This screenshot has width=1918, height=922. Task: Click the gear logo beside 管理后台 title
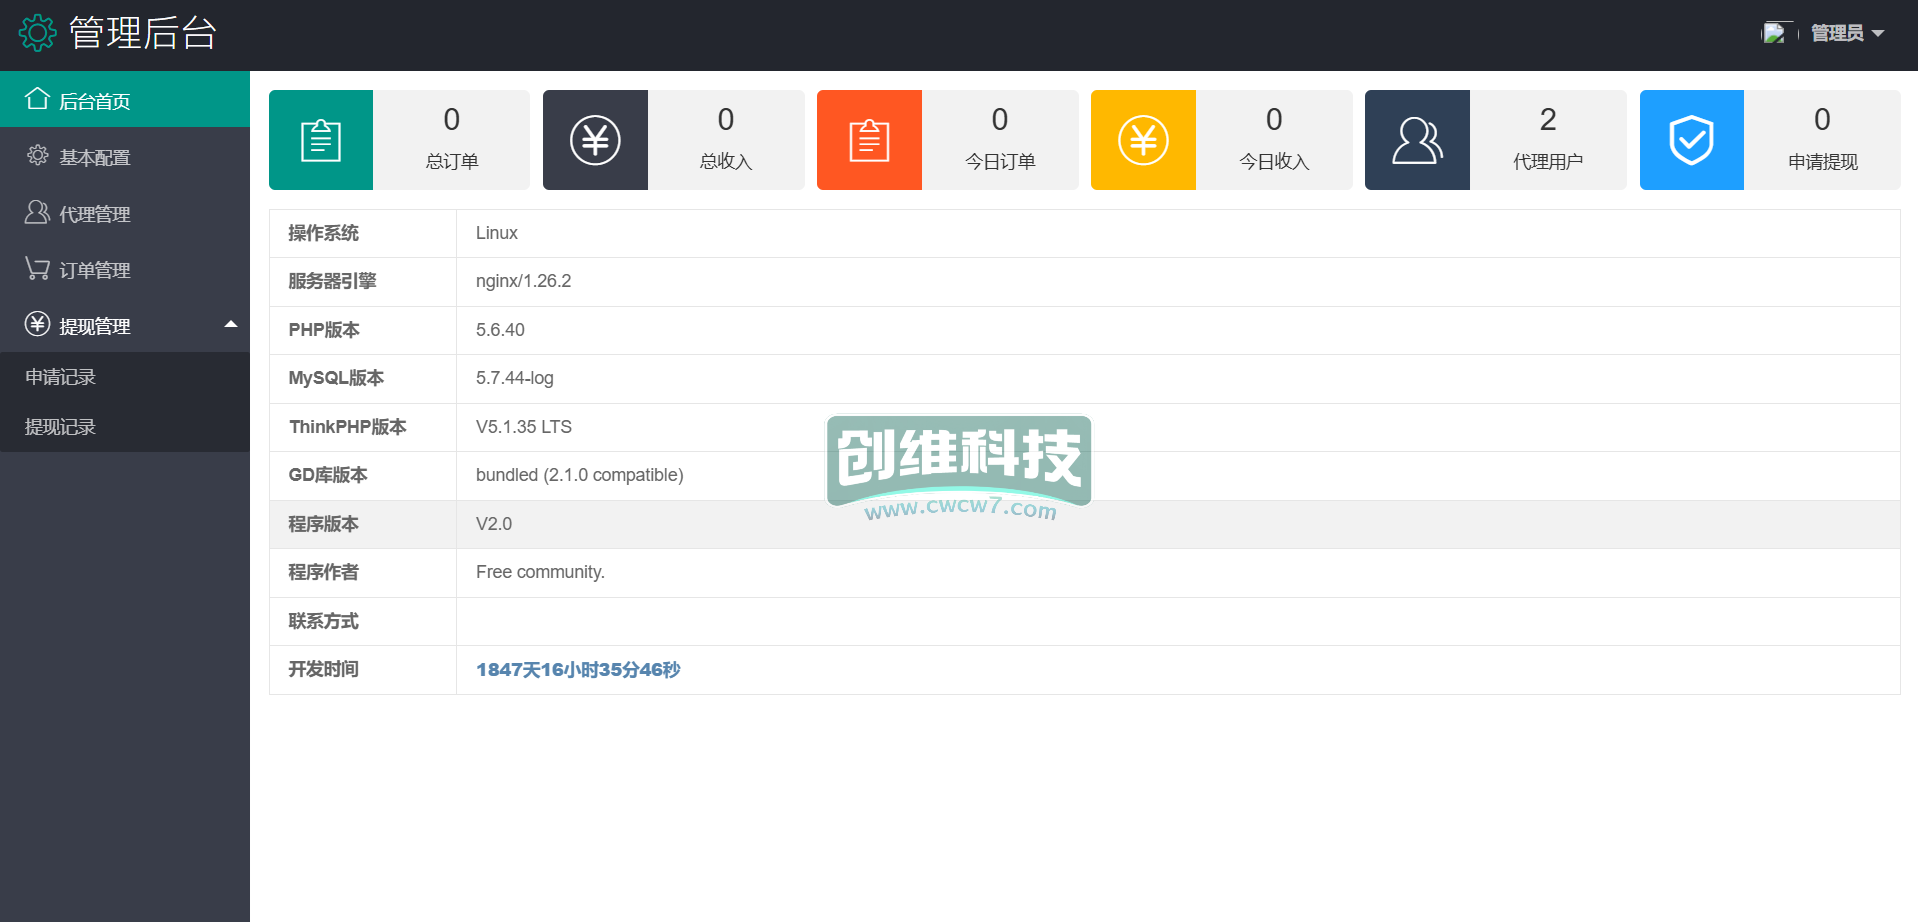(38, 33)
